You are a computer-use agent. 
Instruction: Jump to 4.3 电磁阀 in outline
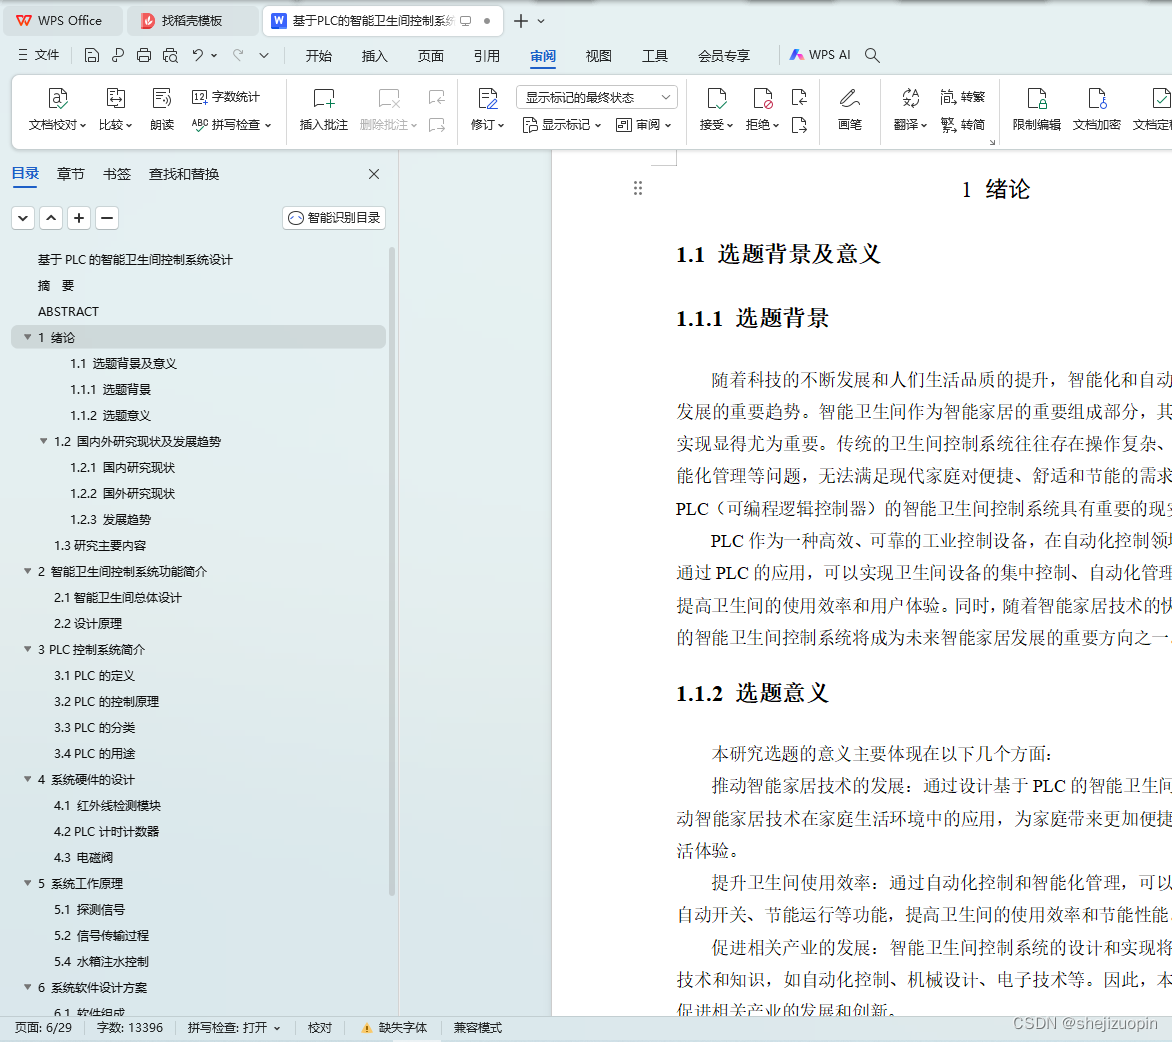click(x=83, y=857)
